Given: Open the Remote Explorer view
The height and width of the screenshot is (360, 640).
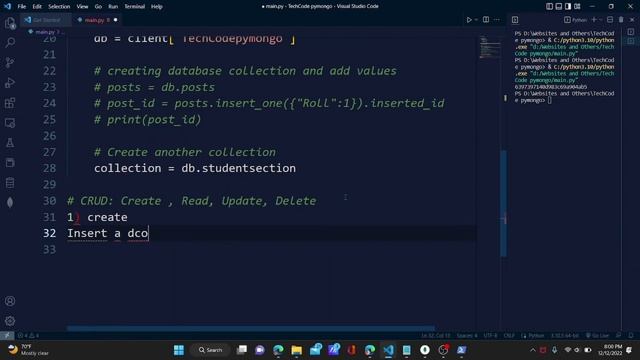Looking at the screenshot, I should [10, 122].
